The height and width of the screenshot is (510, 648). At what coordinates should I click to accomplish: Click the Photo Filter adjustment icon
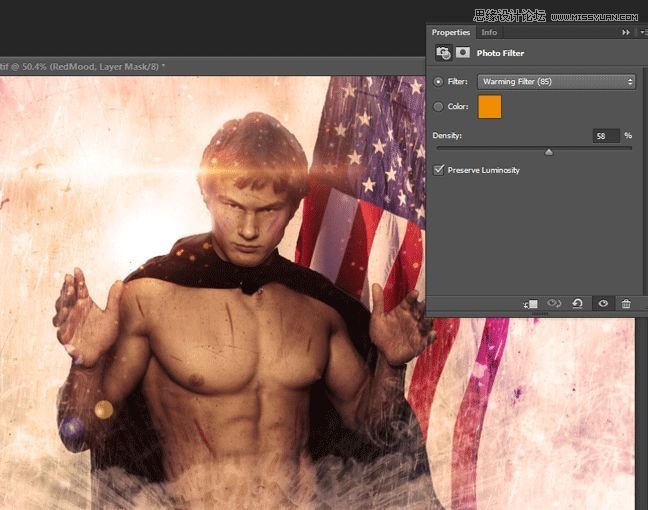[443, 53]
